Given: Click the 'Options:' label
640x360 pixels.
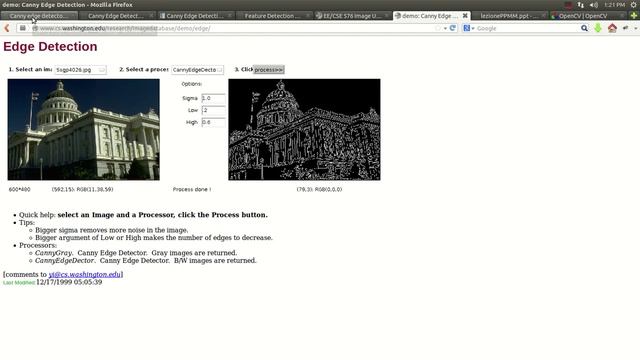Looking at the screenshot, I should click(x=191, y=84).
